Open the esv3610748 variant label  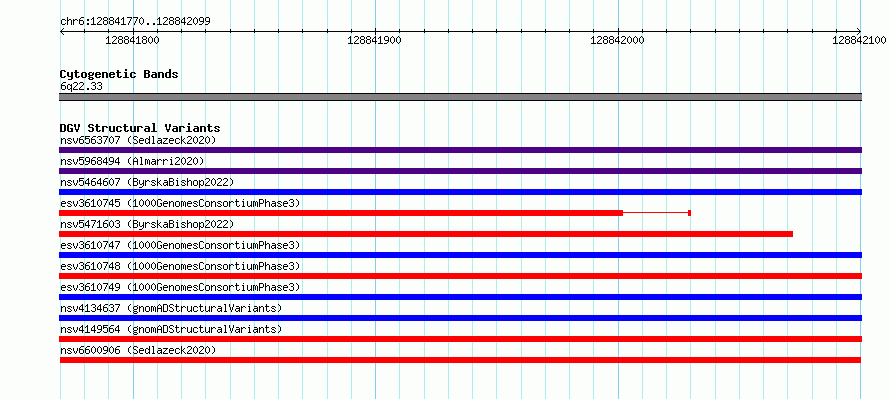(180, 266)
